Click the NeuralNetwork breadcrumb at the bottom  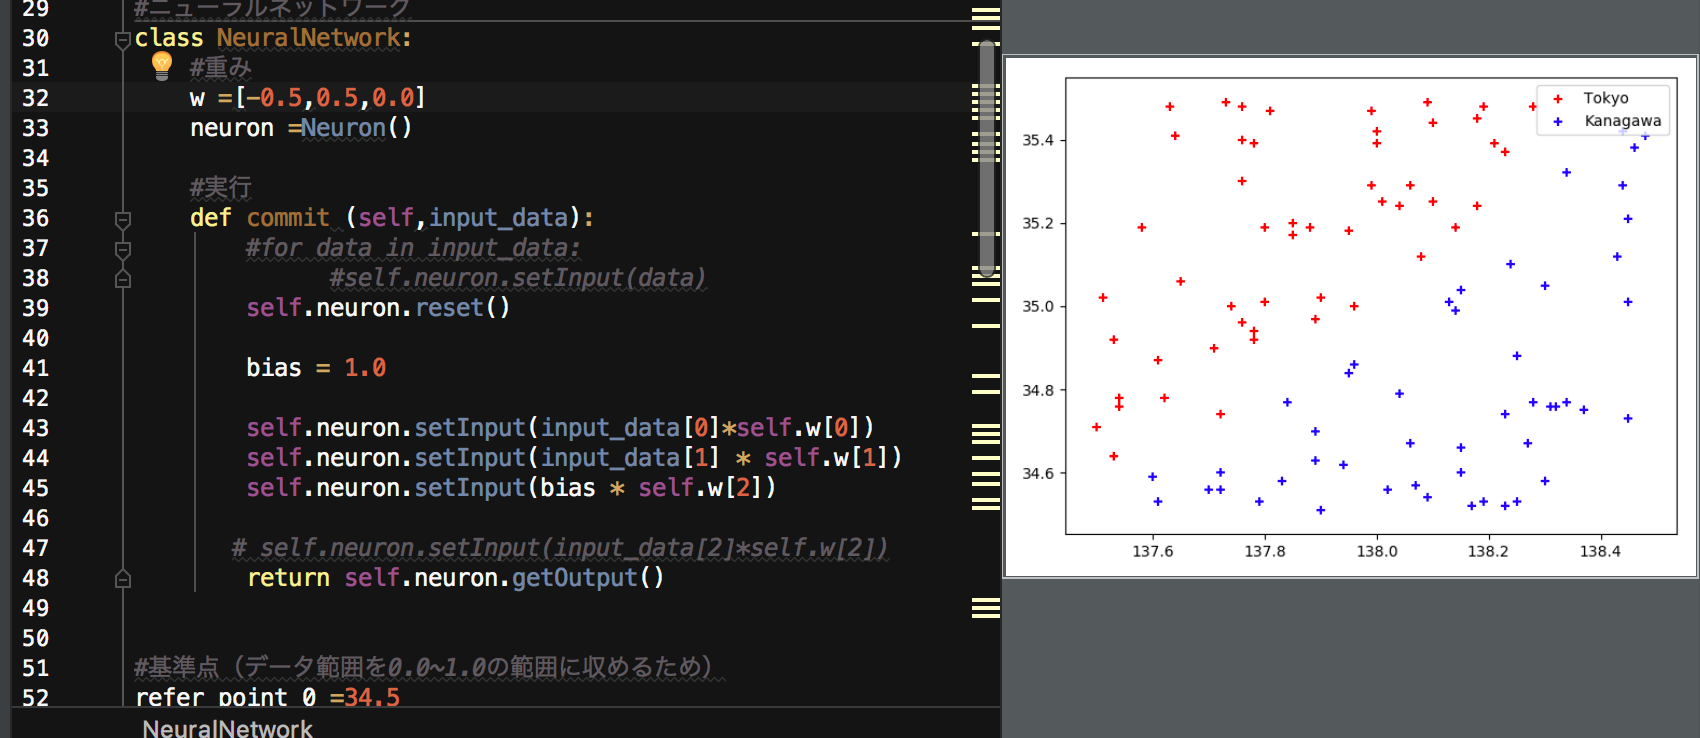point(227,728)
